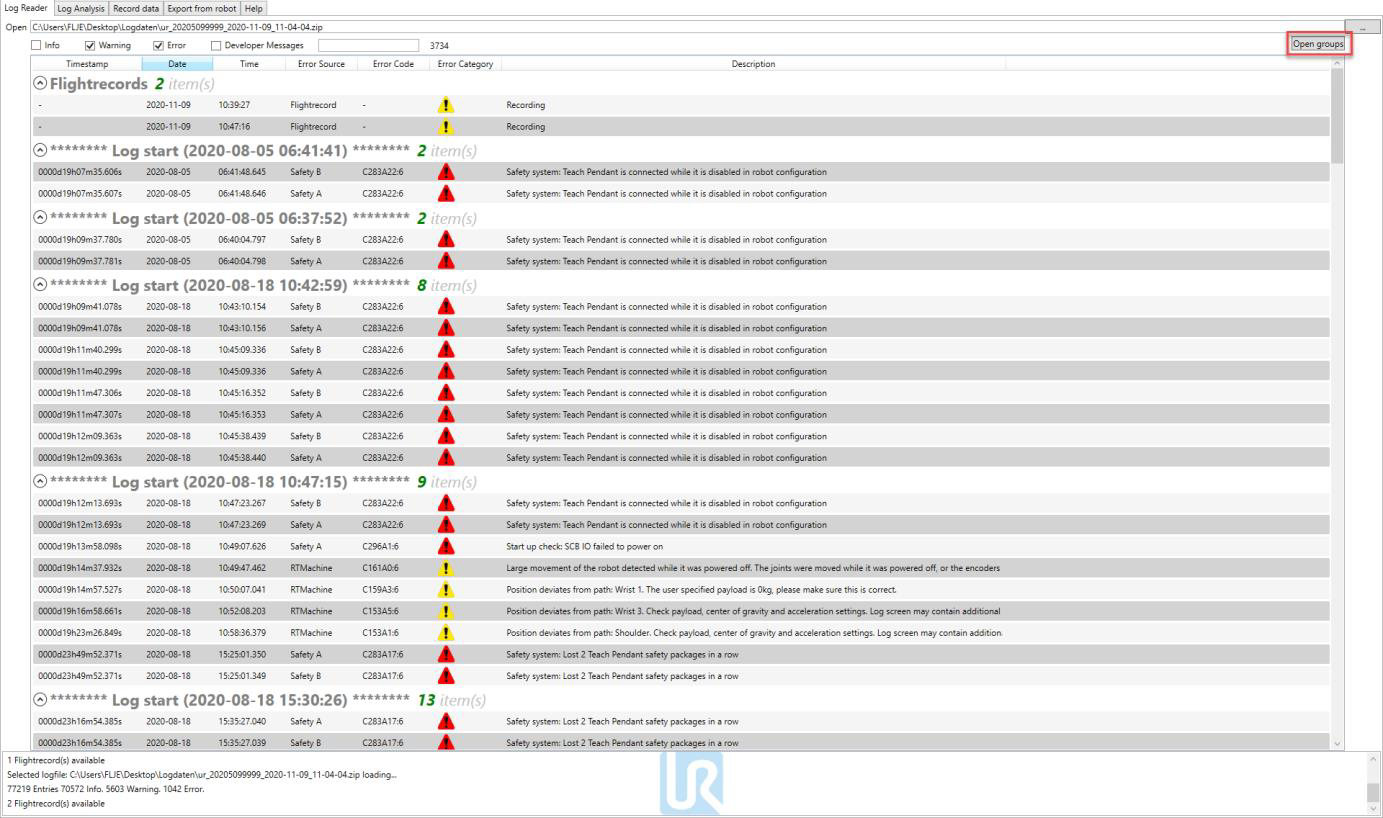Click the yellow warning icon for code C159A3:6
This screenshot has height=818, width=1383.
coord(446,590)
